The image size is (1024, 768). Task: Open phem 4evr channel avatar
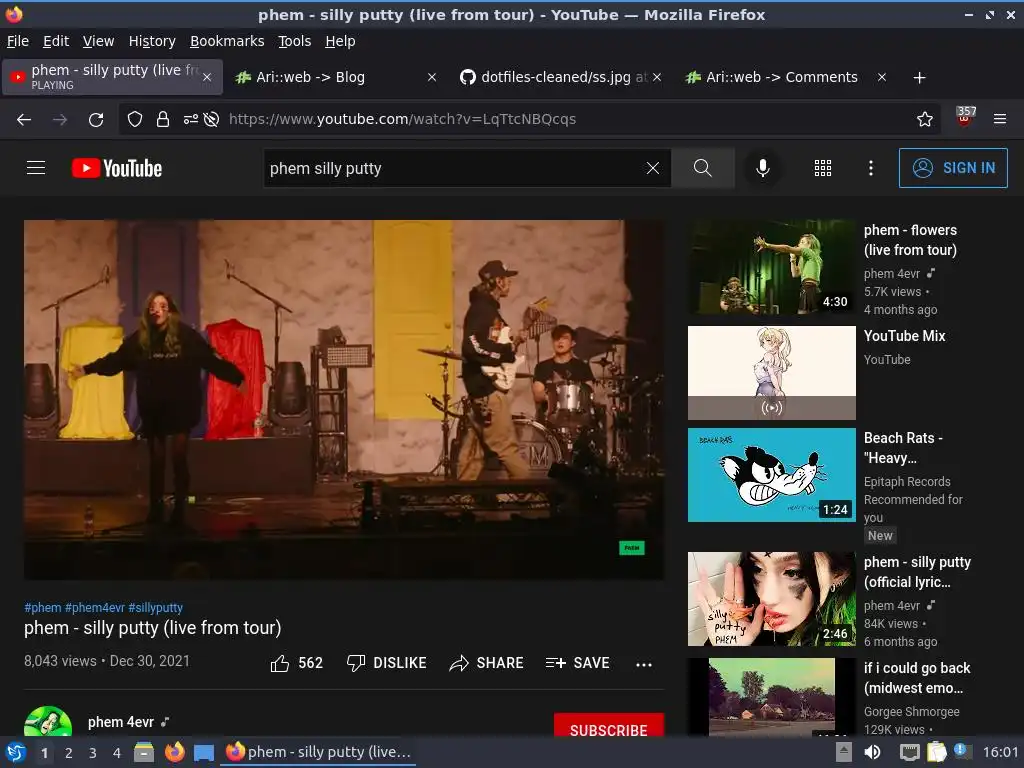[x=48, y=721]
